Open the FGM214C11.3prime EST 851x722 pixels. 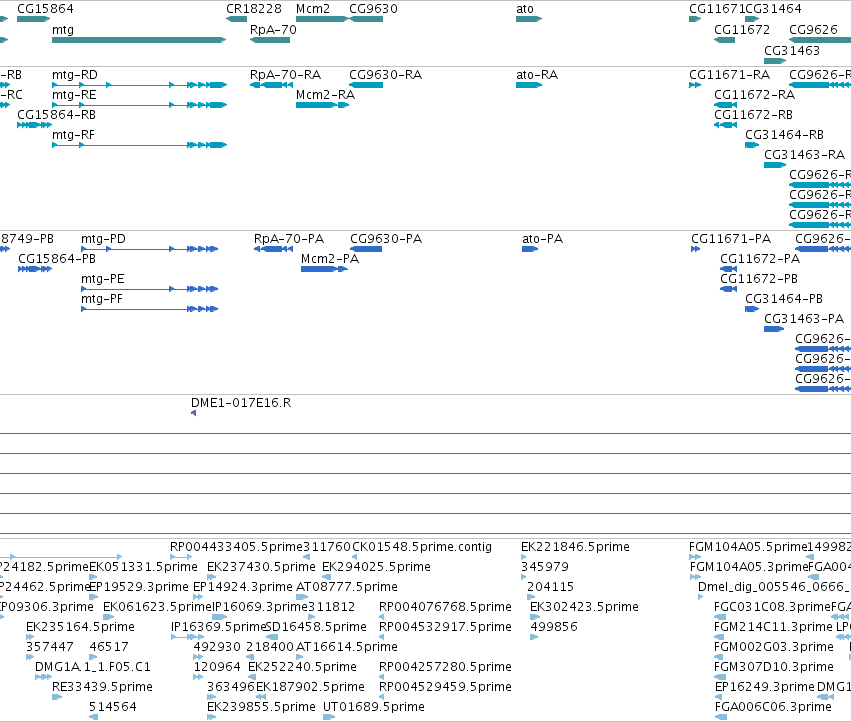pos(720,637)
